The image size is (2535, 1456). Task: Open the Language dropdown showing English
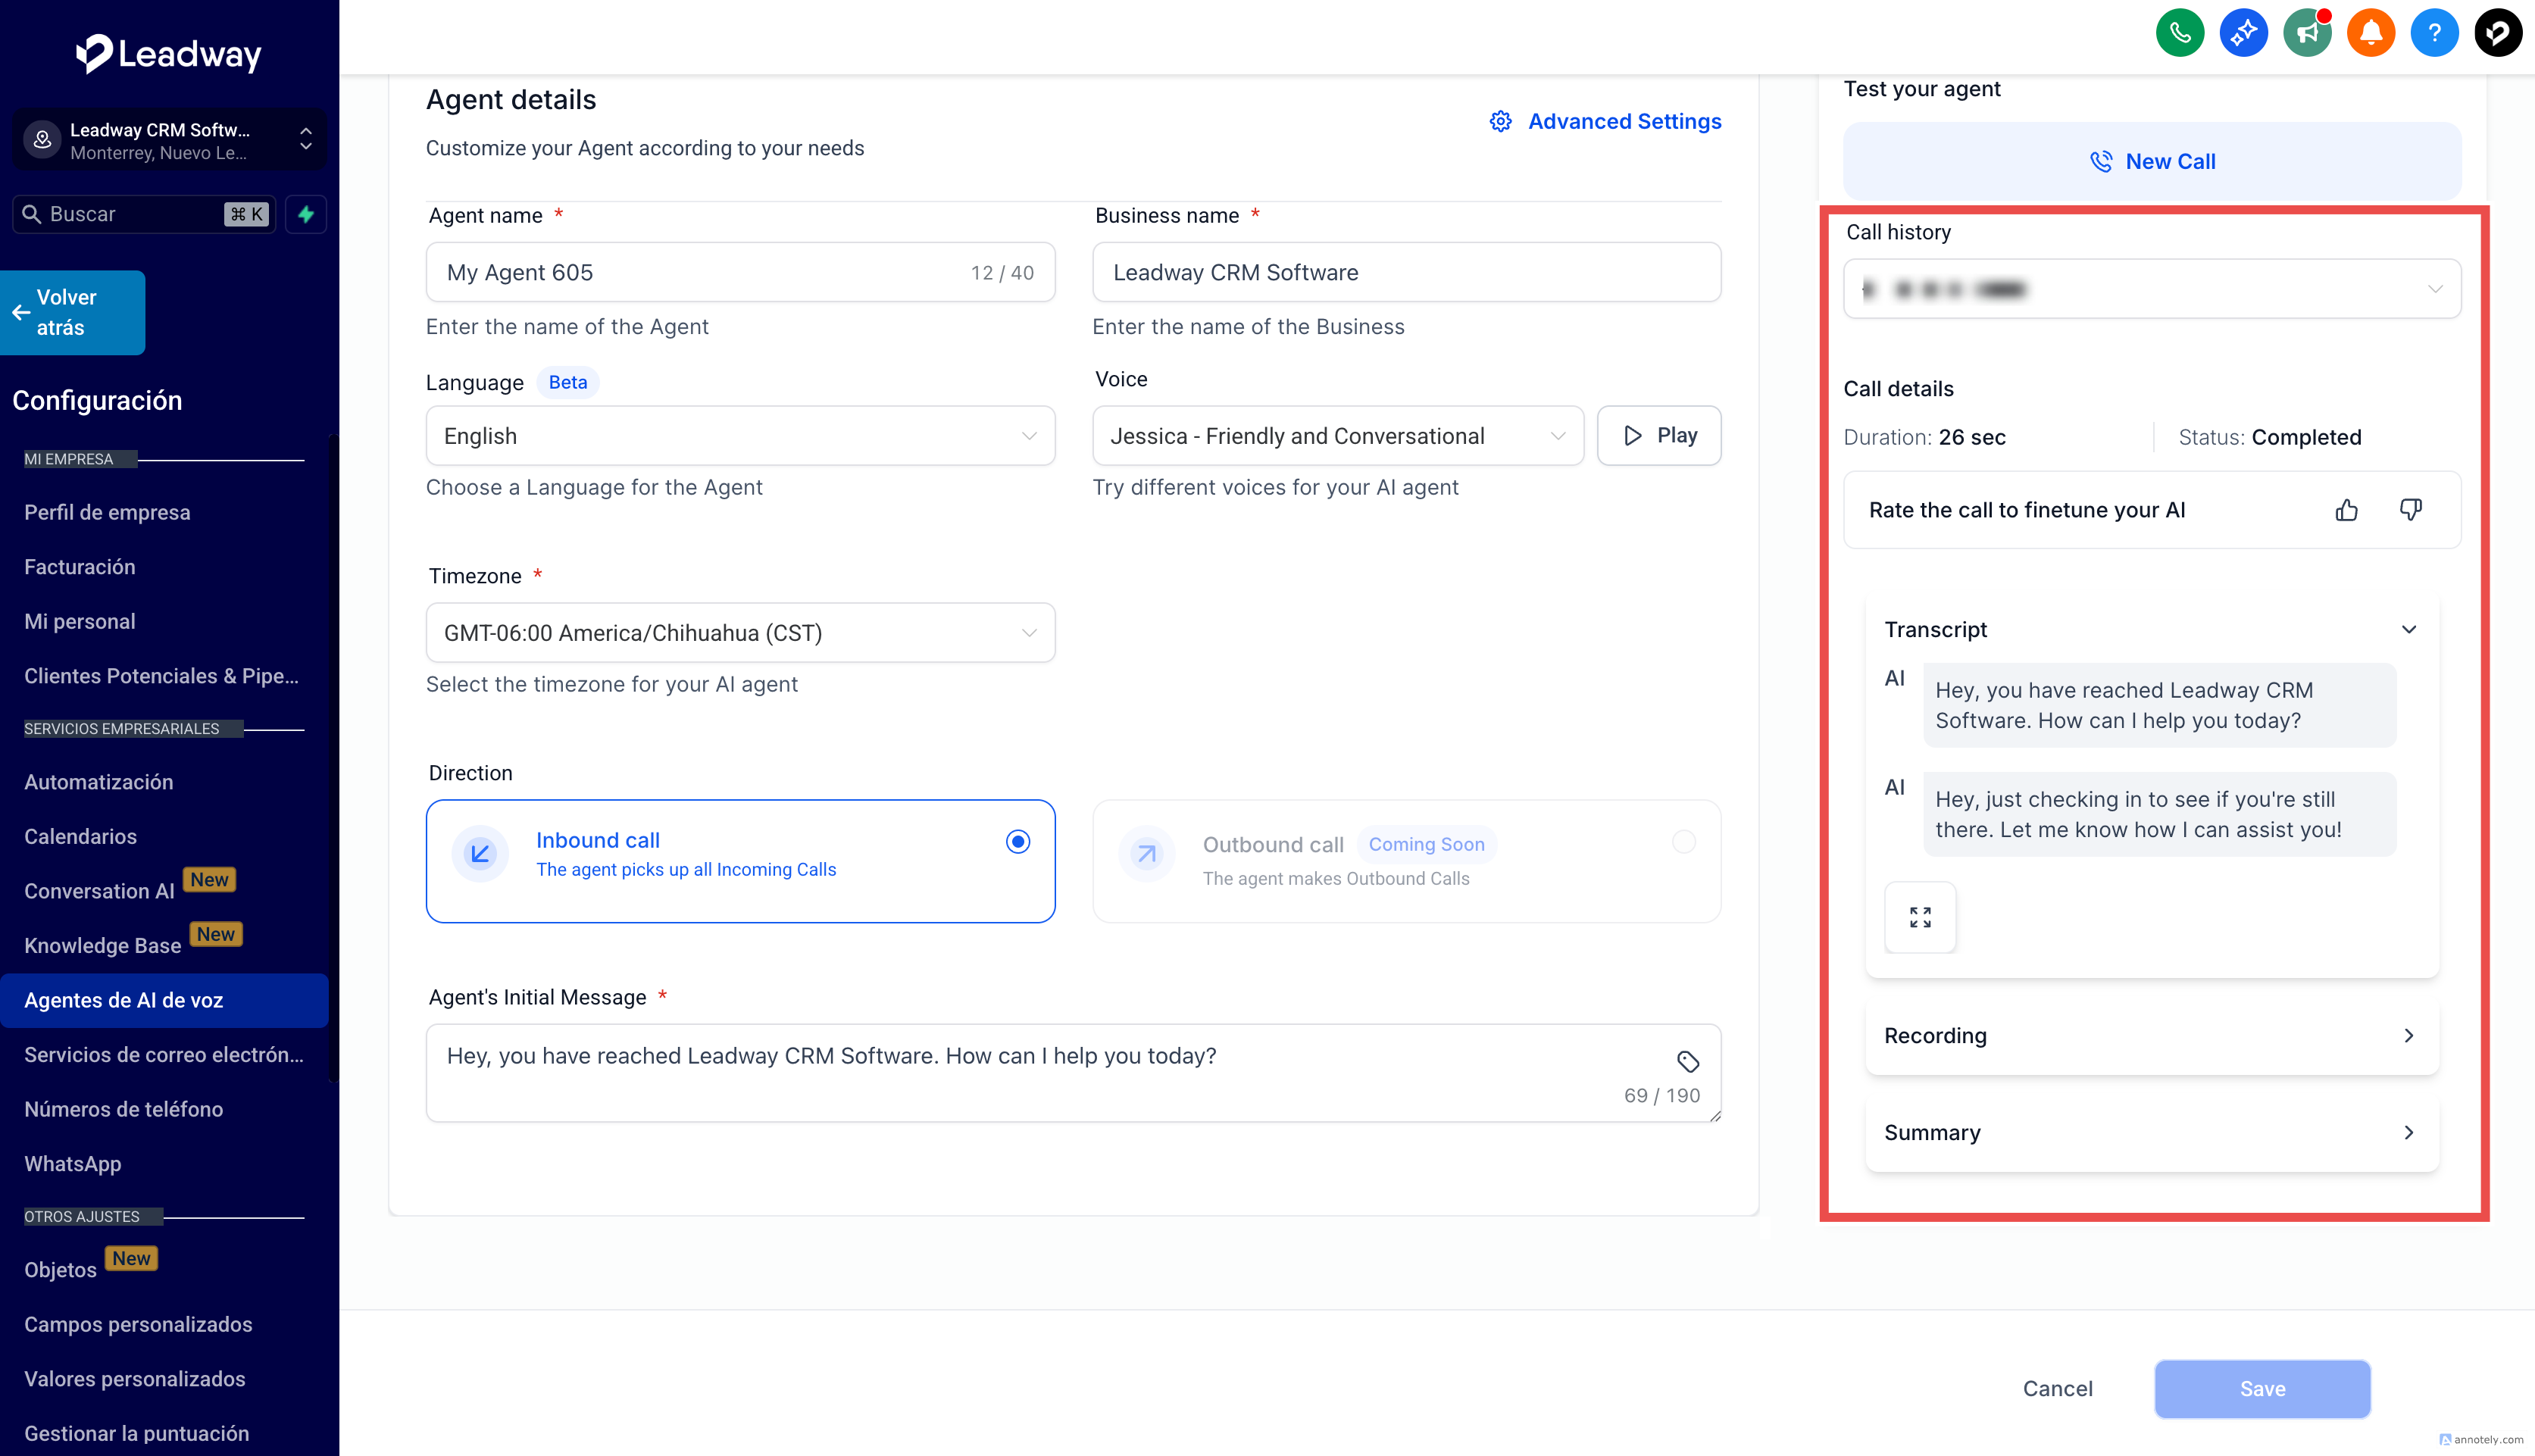(x=740, y=436)
